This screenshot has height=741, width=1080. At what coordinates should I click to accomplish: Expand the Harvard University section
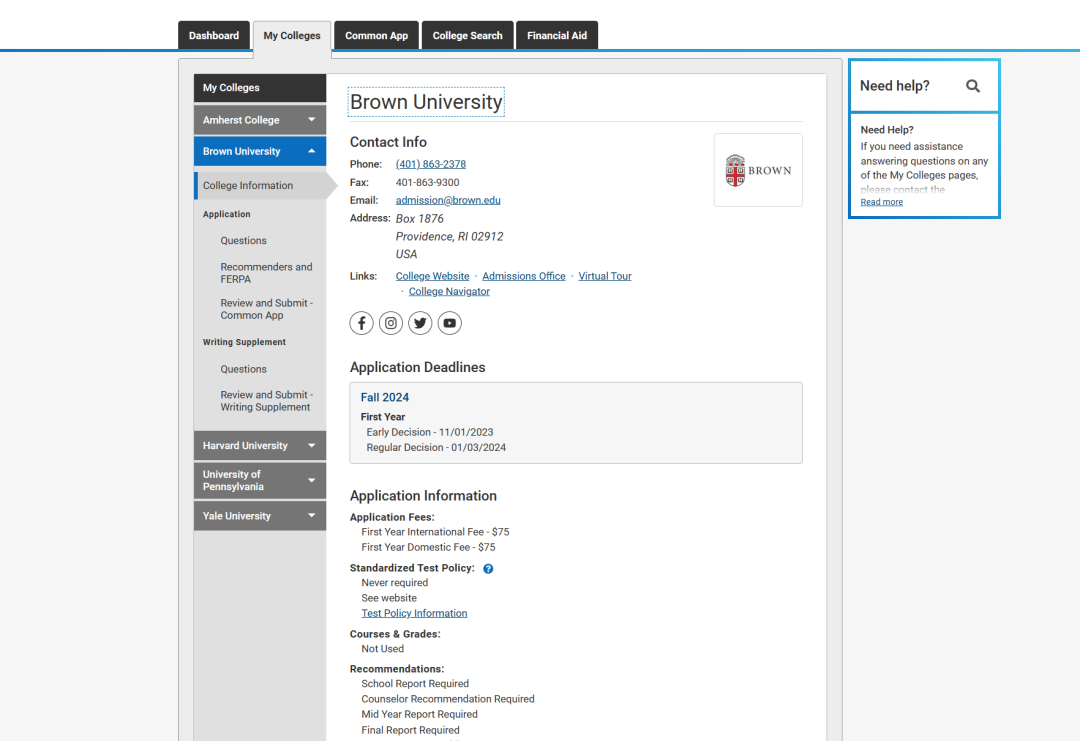(x=260, y=446)
